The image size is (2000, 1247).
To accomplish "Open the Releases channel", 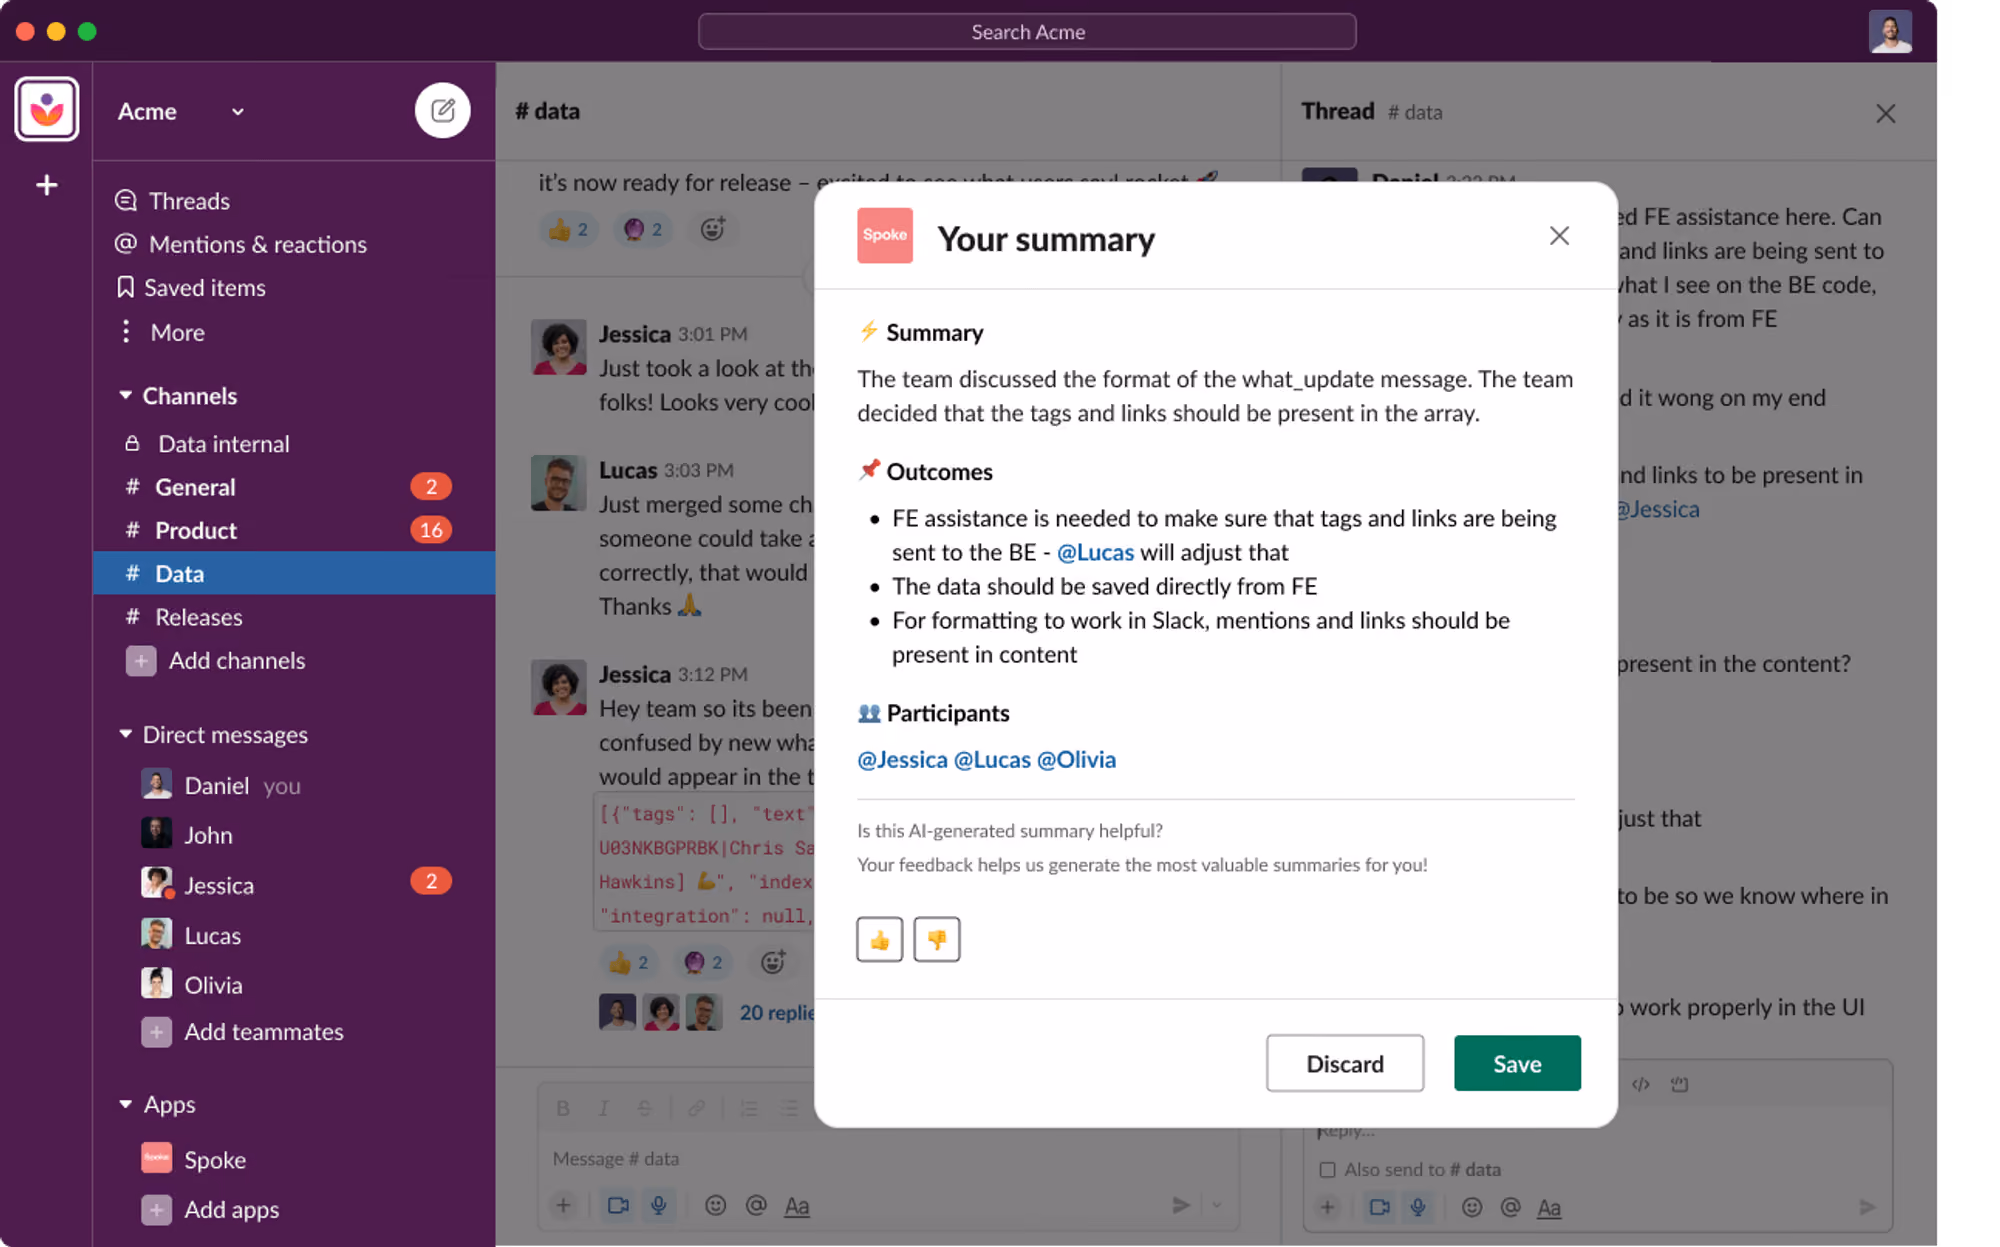I will [294, 617].
